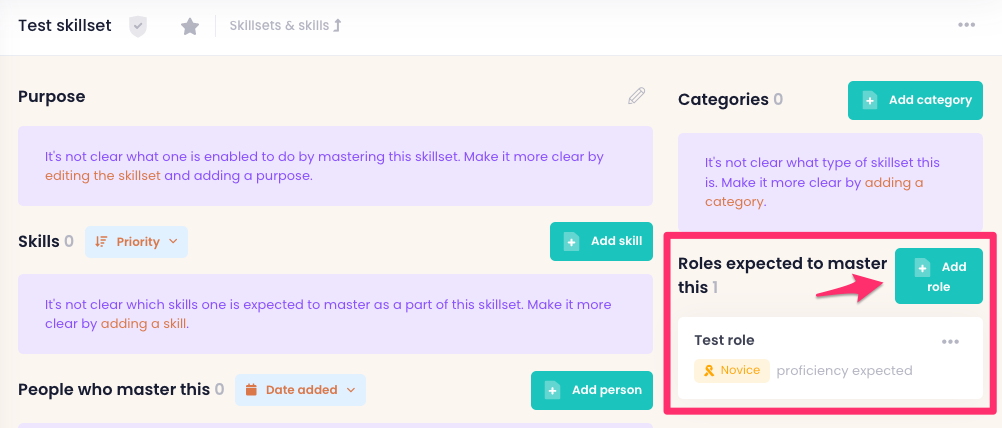Click the pencil icon to edit Purpose
Viewport: 1002px width, 428px height.
(x=636, y=96)
